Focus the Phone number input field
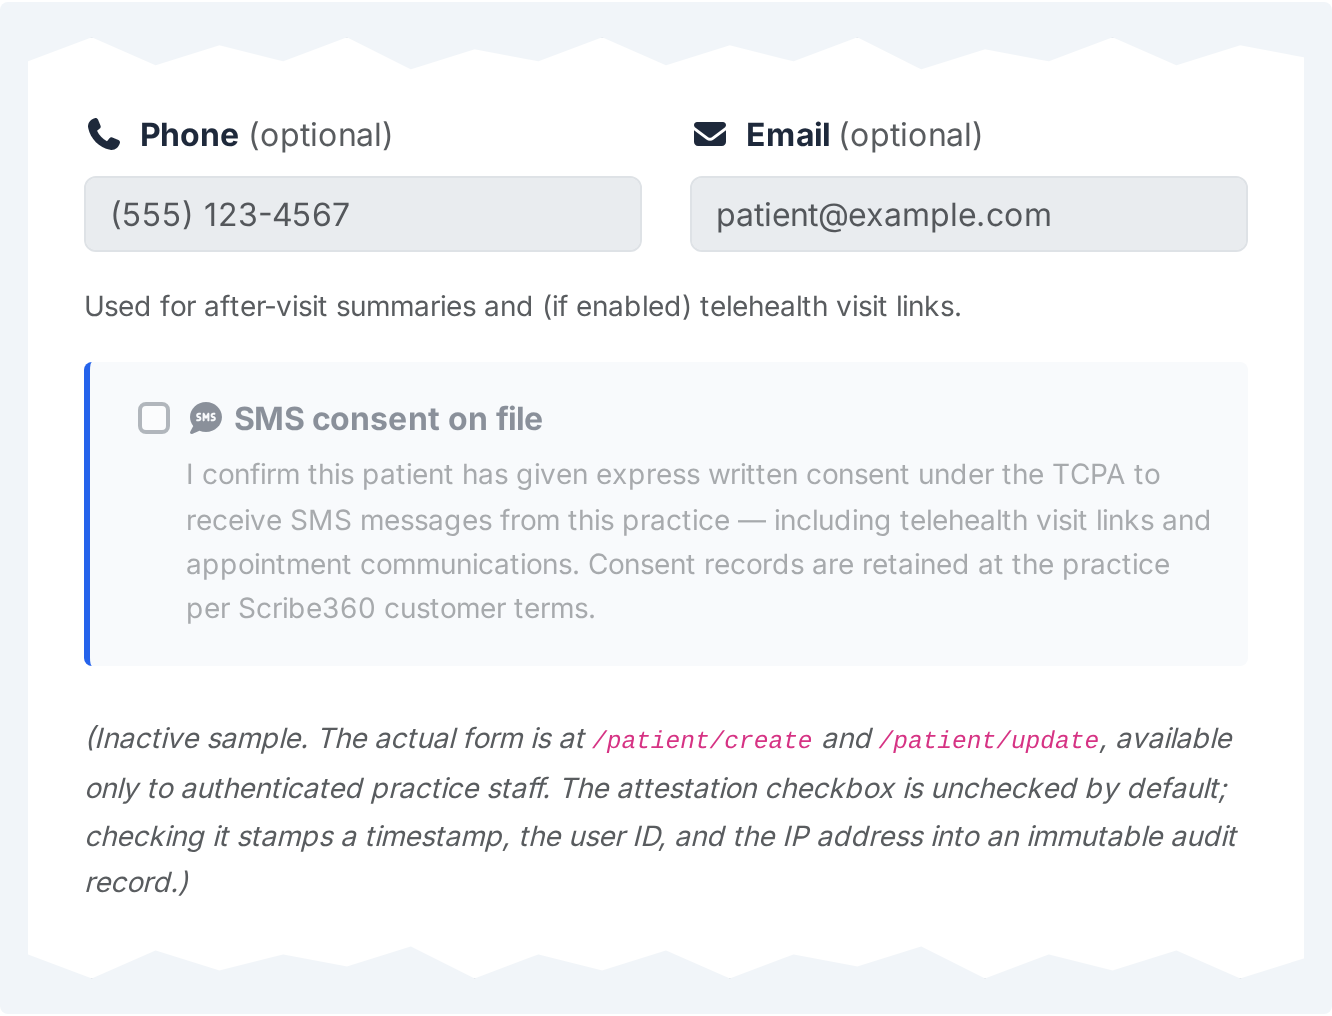 (363, 214)
